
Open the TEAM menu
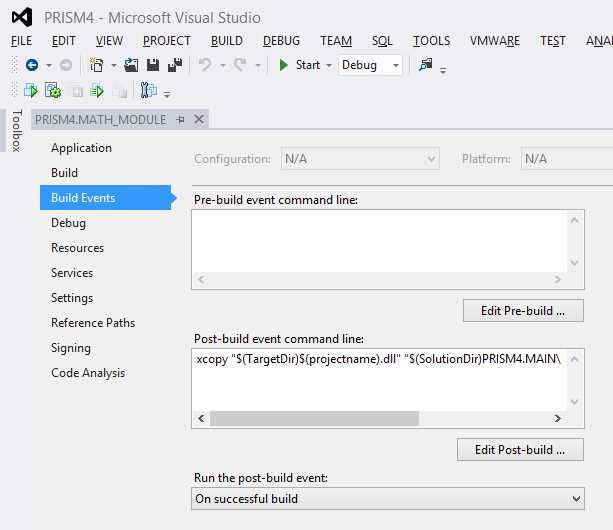click(x=336, y=41)
